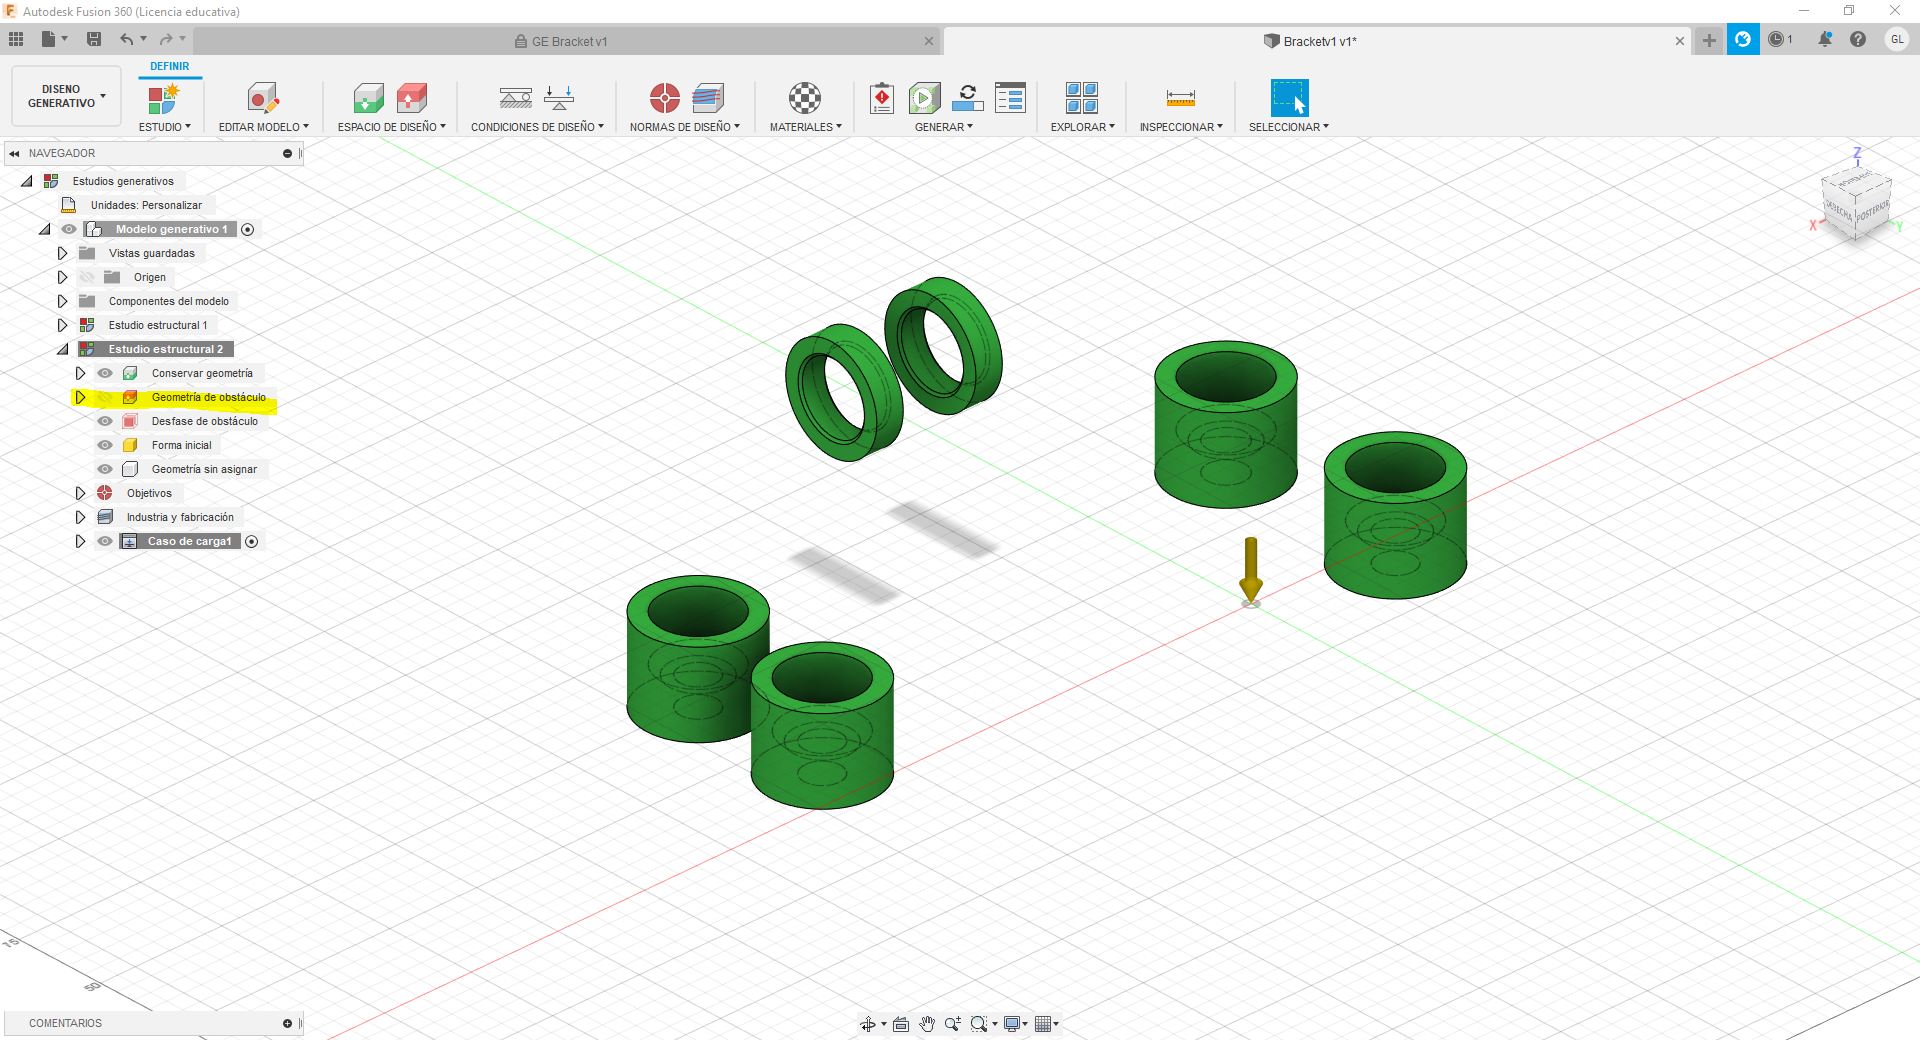Expand Vistas guardadas folder
The width and height of the screenshot is (1920, 1040).
tap(62, 253)
